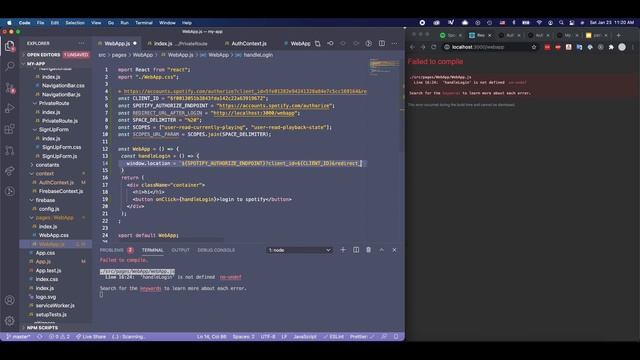Viewport: 640px width, 360px height.
Task: Open browser Extensions puzzle icon
Action: [611, 47]
